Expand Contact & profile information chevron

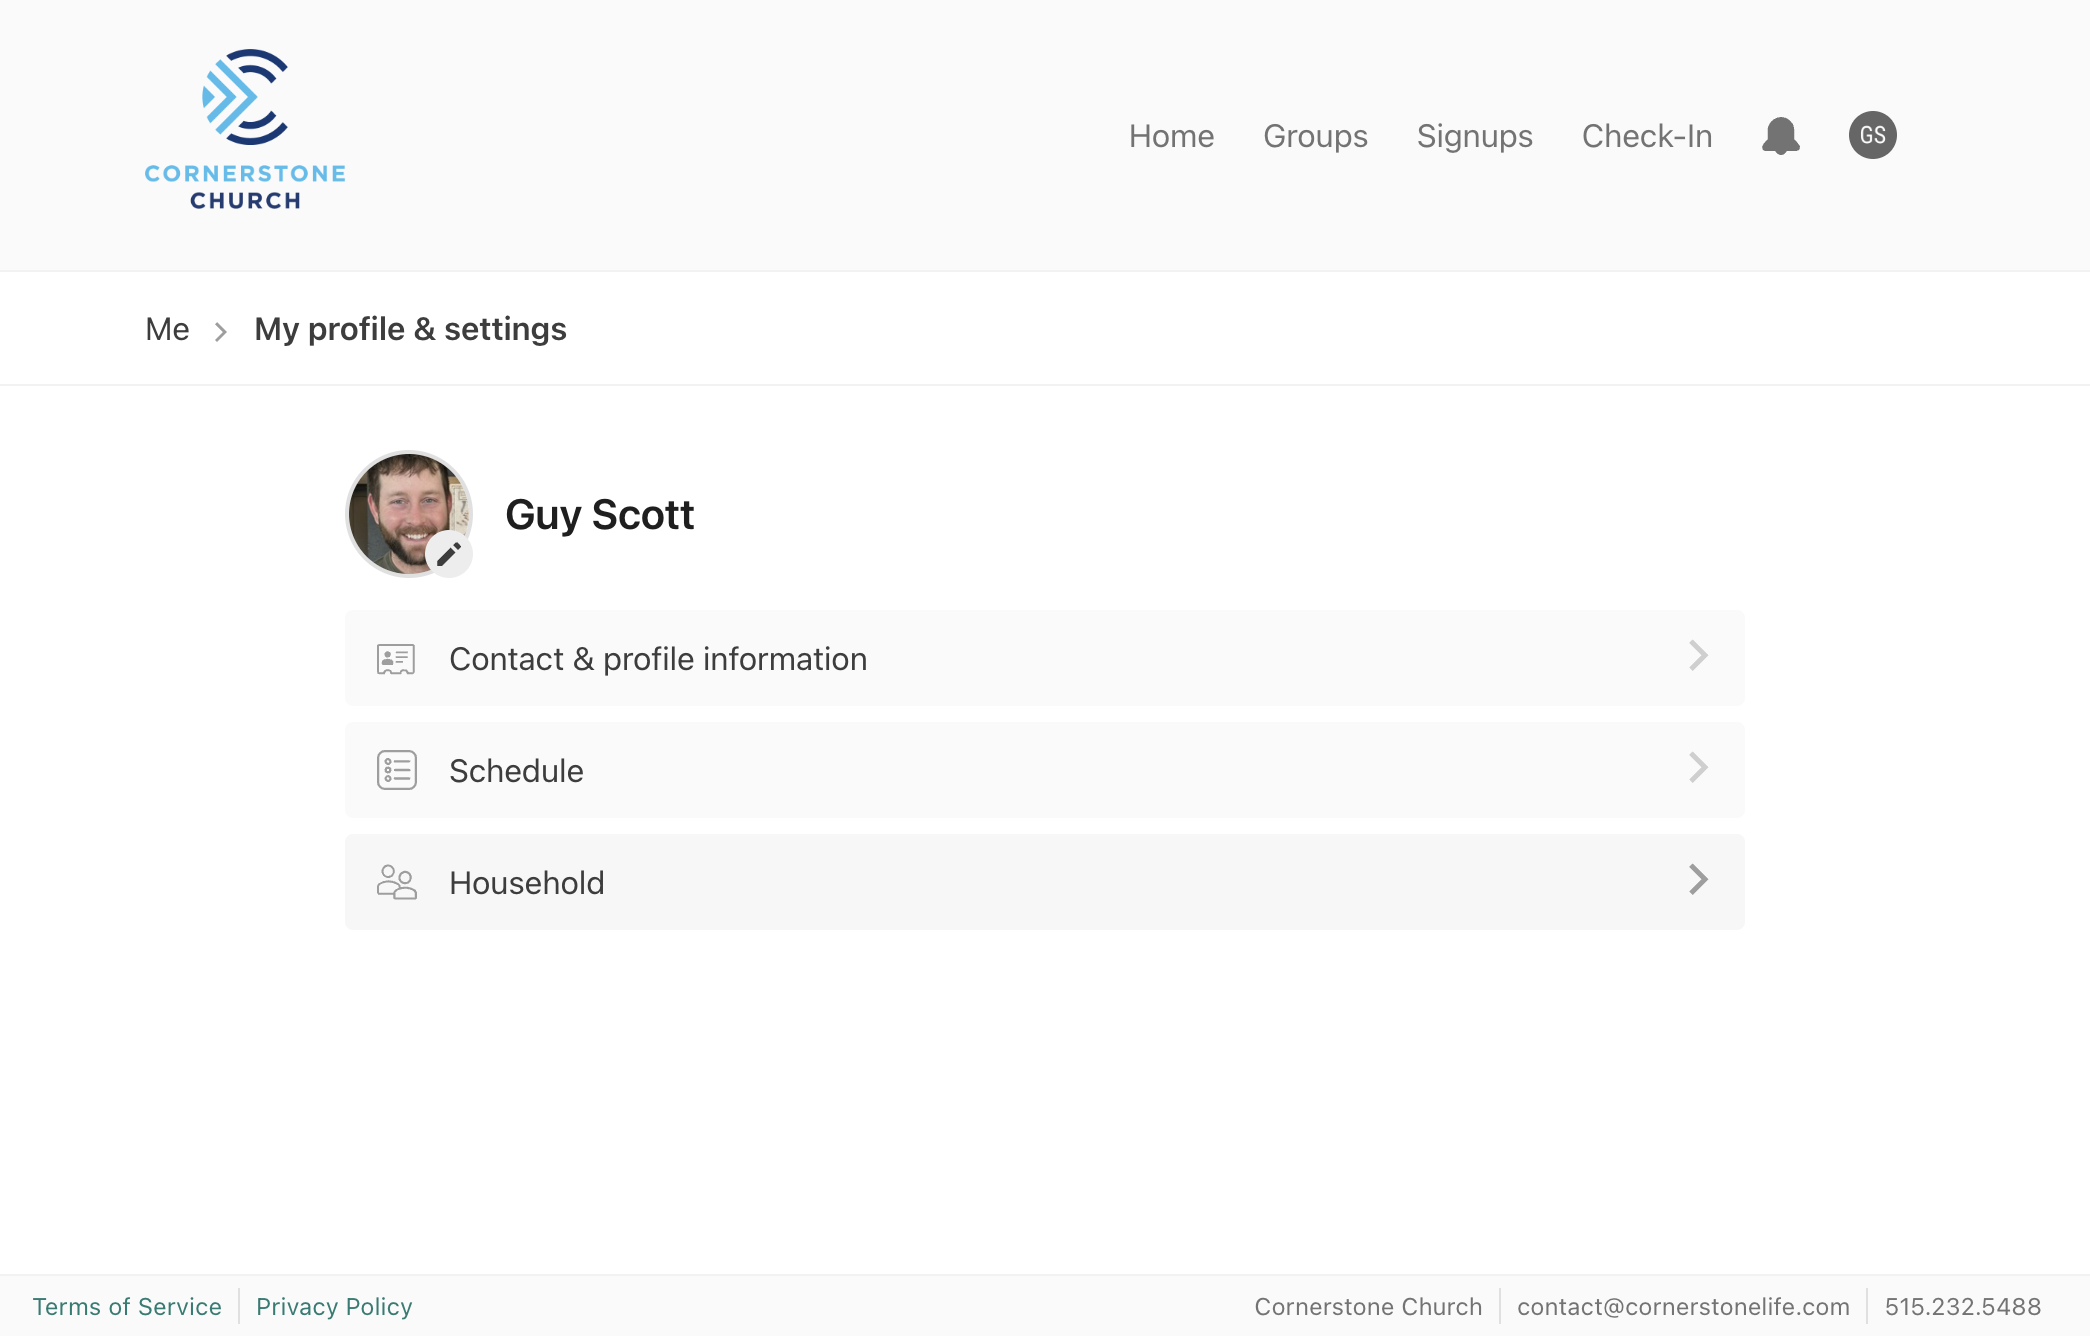pyautogui.click(x=1698, y=656)
